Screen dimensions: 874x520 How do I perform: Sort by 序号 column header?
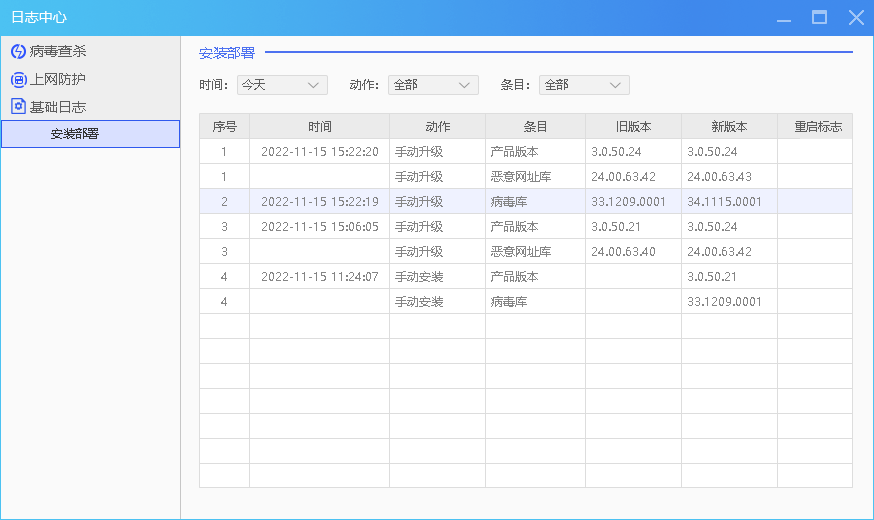point(225,127)
